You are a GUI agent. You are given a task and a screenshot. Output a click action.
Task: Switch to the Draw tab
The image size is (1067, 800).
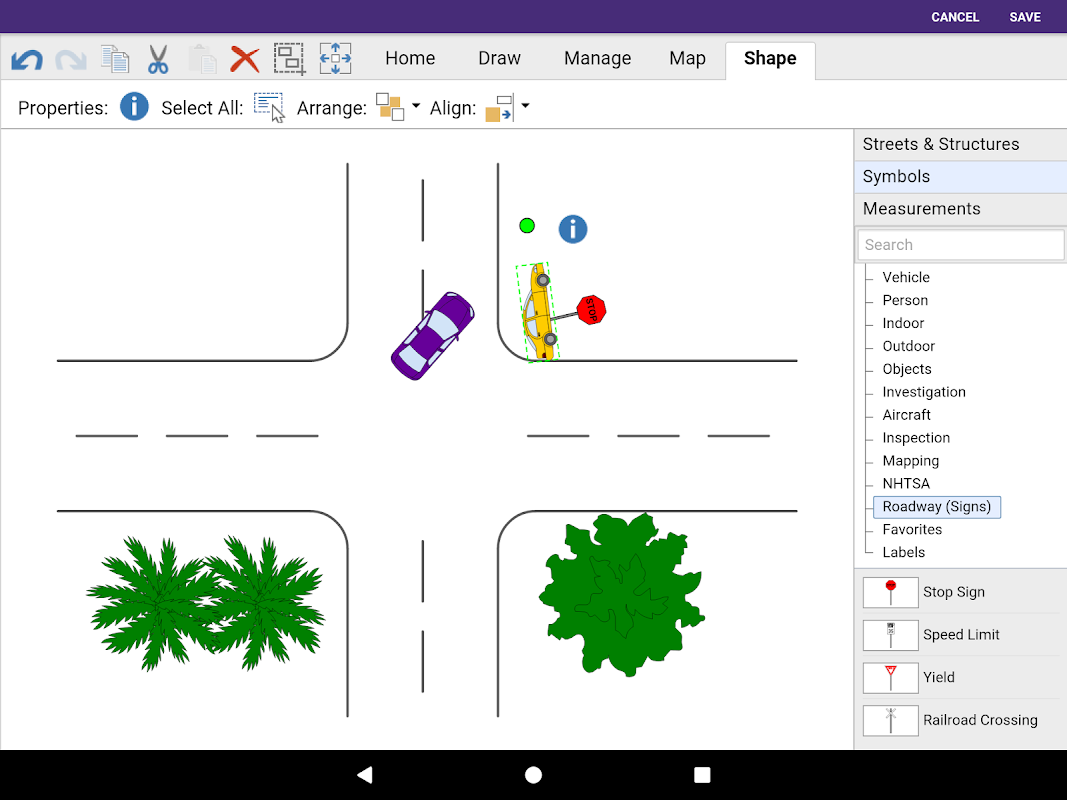(499, 58)
